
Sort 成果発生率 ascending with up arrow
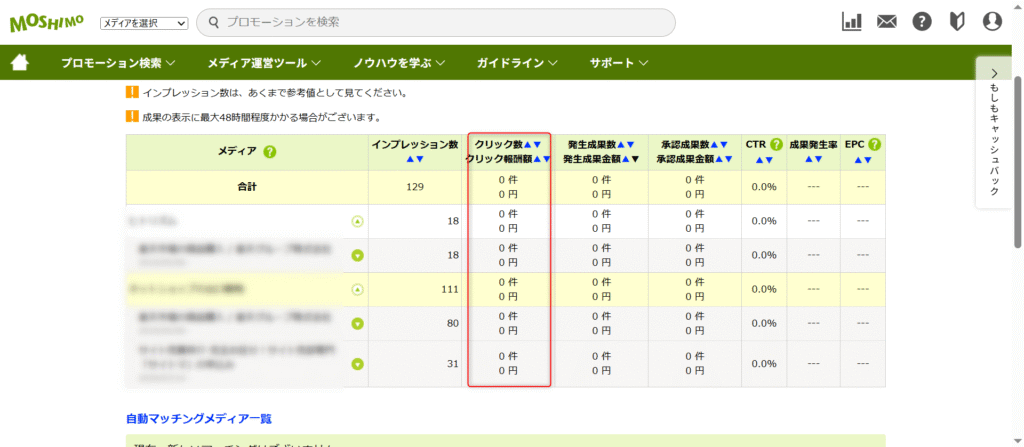(809, 159)
